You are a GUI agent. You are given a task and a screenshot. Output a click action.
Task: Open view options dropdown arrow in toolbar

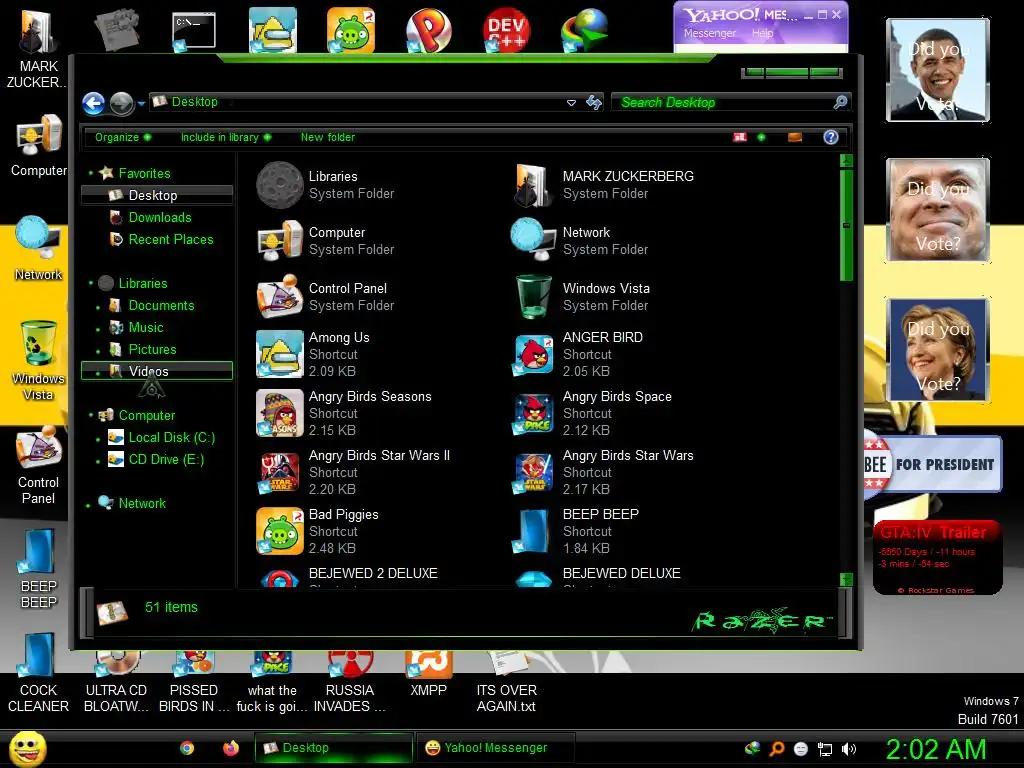[761, 137]
